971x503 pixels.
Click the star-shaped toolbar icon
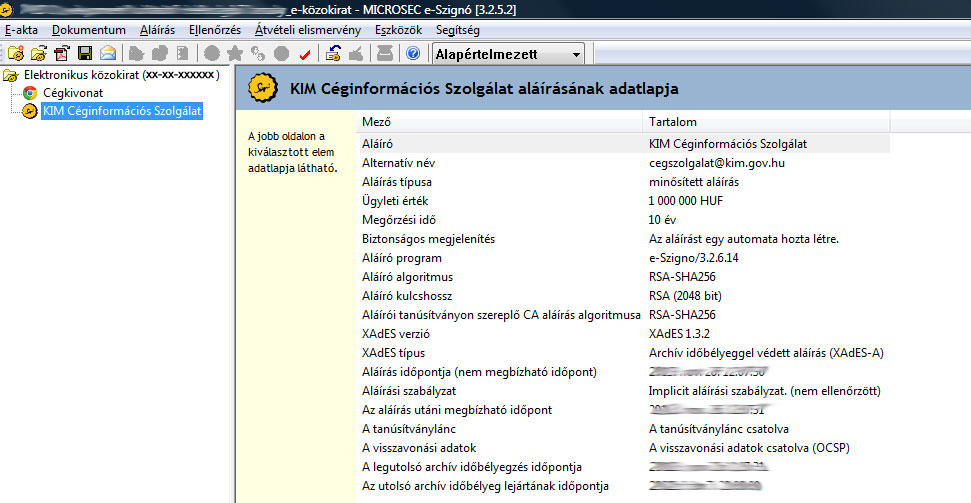235,53
